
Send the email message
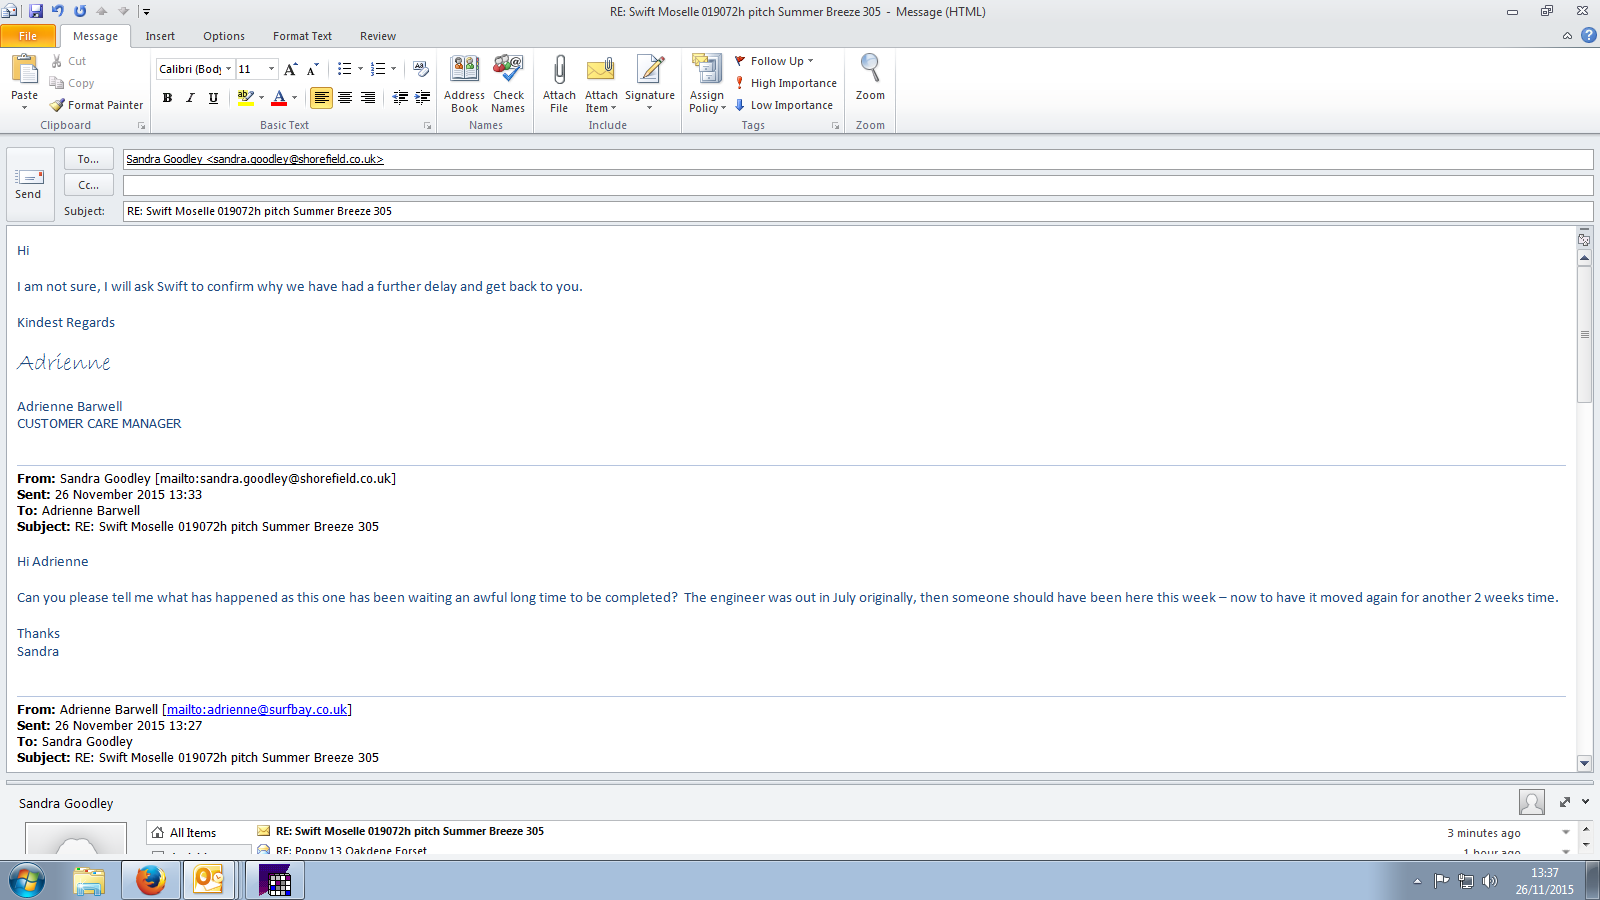pos(29,184)
